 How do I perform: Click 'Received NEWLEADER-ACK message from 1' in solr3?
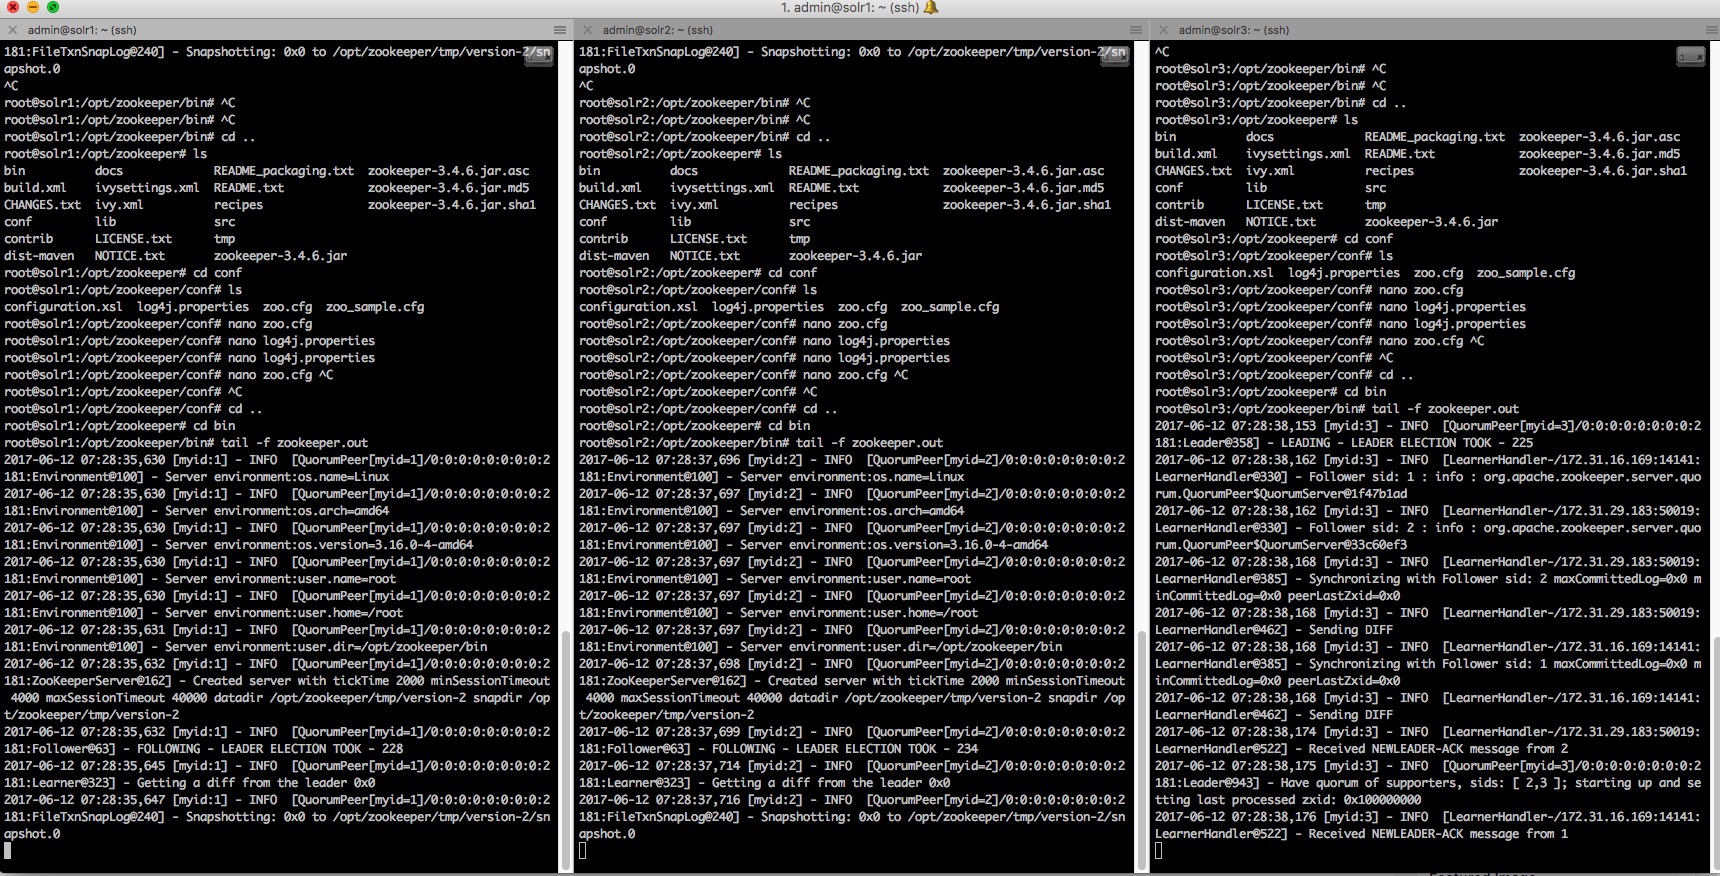(x=1438, y=834)
